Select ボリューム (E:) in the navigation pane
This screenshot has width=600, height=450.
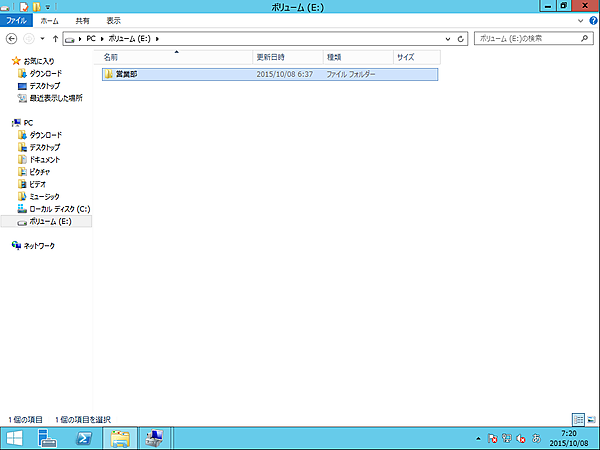tap(46, 221)
